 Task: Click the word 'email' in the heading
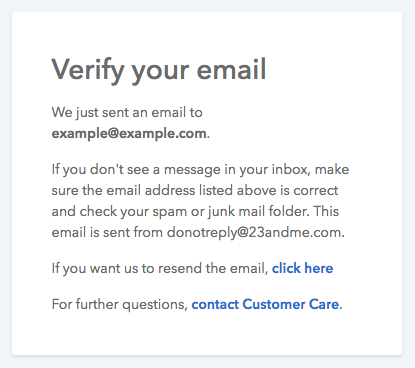231,69
